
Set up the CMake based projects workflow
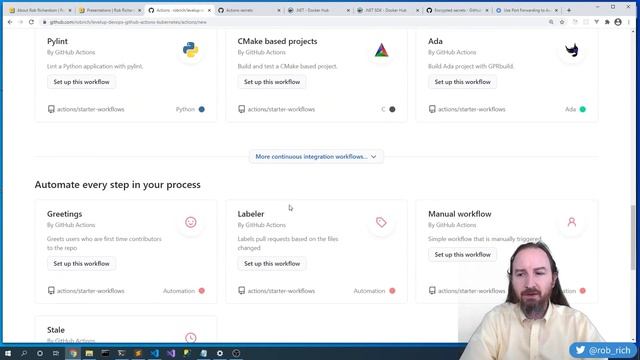click(272, 82)
